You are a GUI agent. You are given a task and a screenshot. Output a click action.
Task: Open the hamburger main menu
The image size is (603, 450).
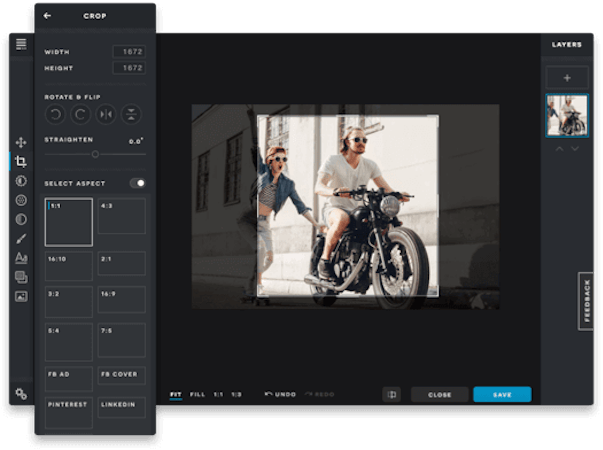[x=21, y=44]
